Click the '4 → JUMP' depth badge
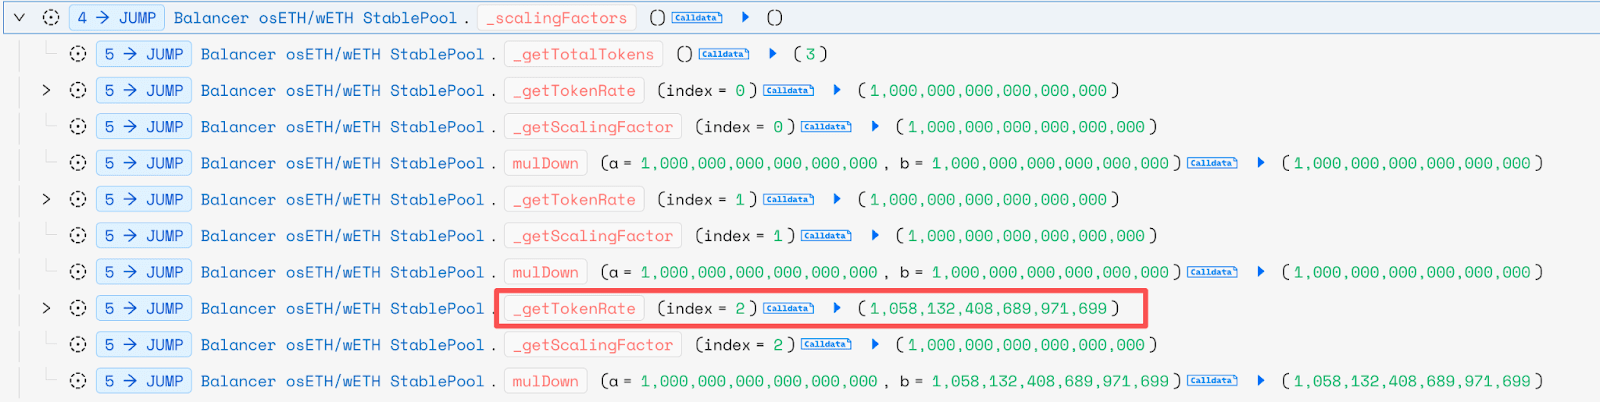Image resolution: width=1600 pixels, height=402 pixels. pyautogui.click(x=117, y=18)
